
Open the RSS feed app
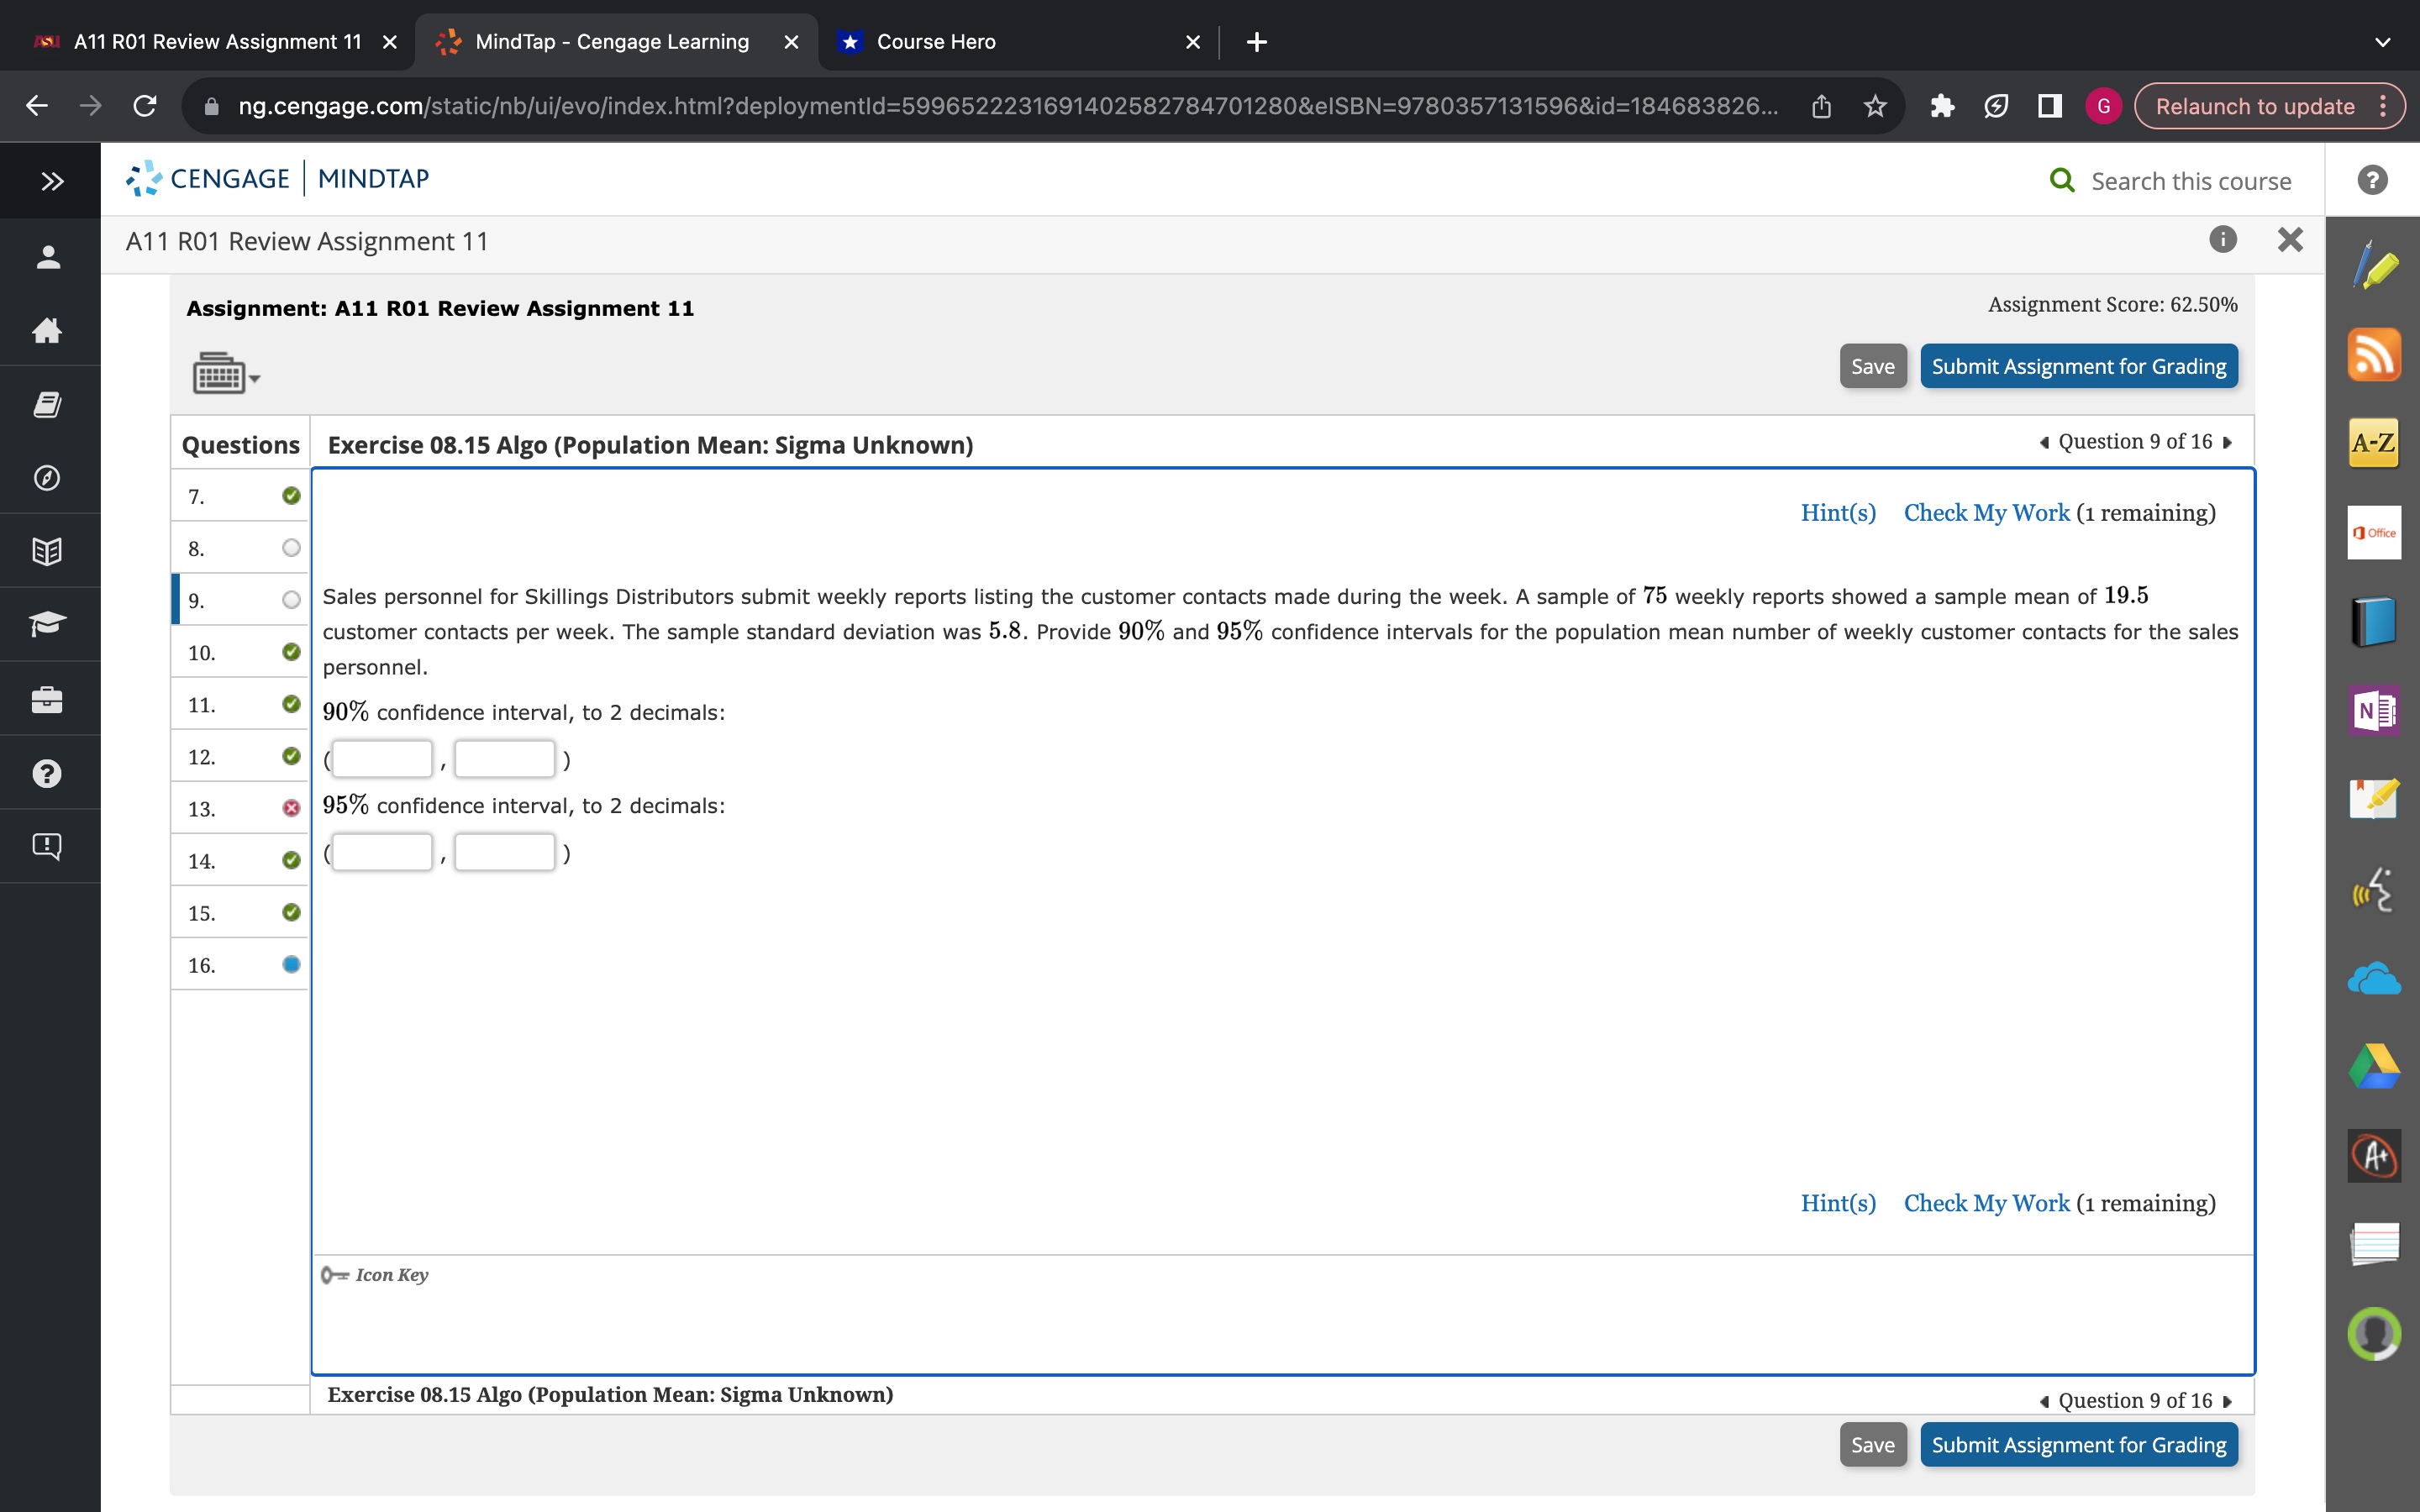click(2374, 355)
